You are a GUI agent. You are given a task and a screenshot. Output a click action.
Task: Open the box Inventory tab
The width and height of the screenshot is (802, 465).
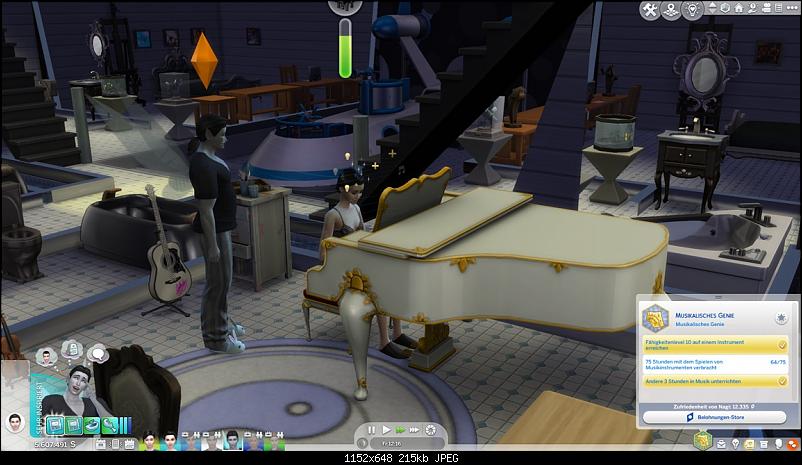pyautogui.click(x=764, y=445)
